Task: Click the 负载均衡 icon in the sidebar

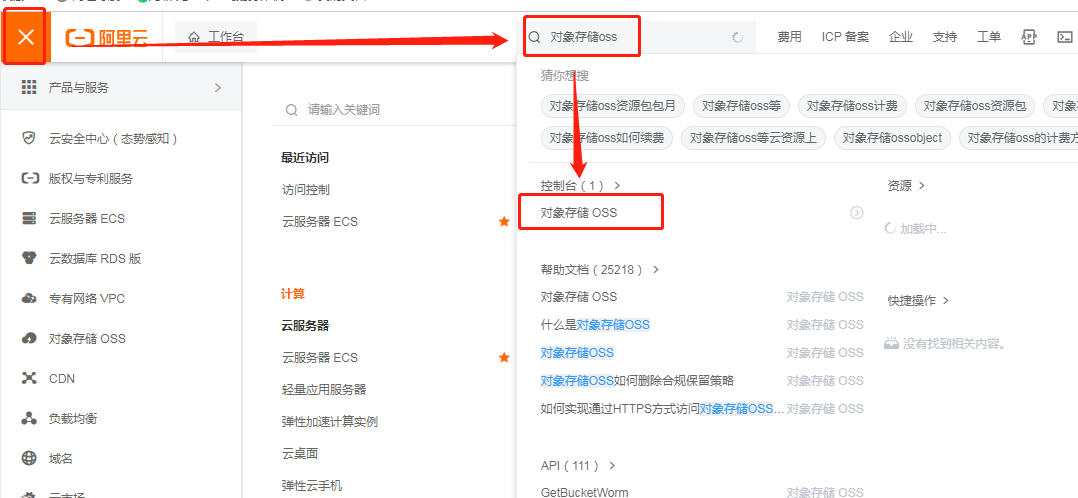Action: pos(29,418)
